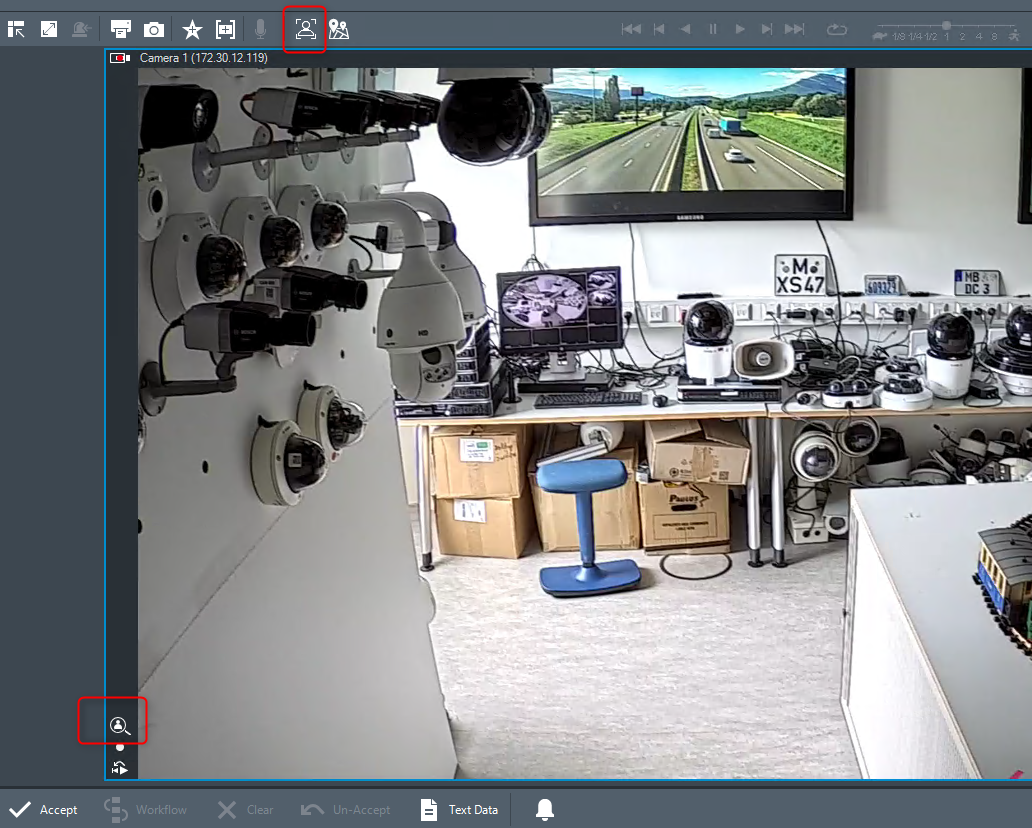
Task: Clear the selected alarm
Action: coord(245,810)
